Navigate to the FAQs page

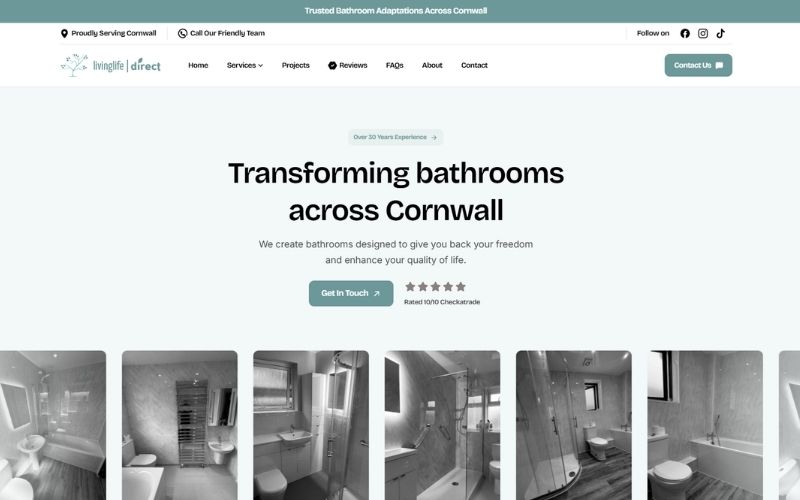394,65
